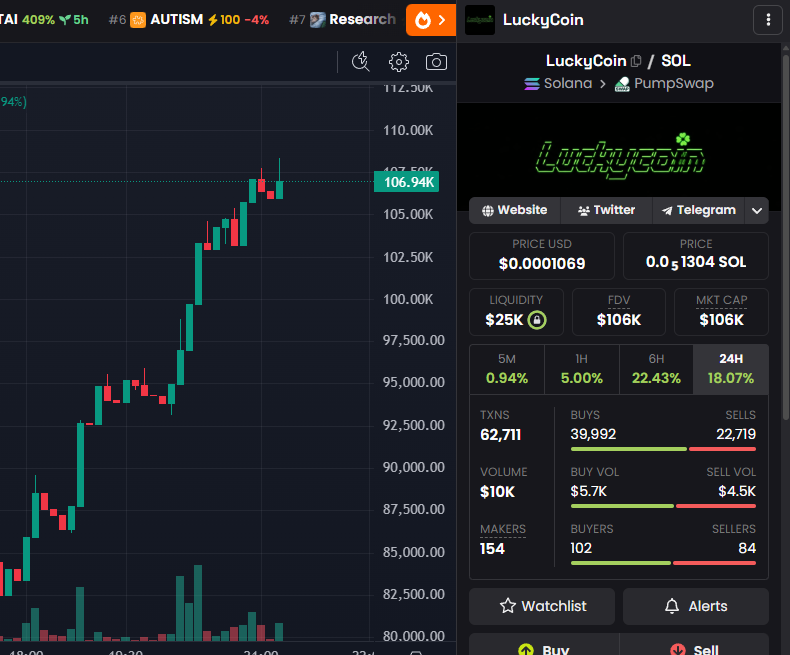Open the LuckyCoin Telegram link
Screen dimensions: 790x655
(698, 210)
